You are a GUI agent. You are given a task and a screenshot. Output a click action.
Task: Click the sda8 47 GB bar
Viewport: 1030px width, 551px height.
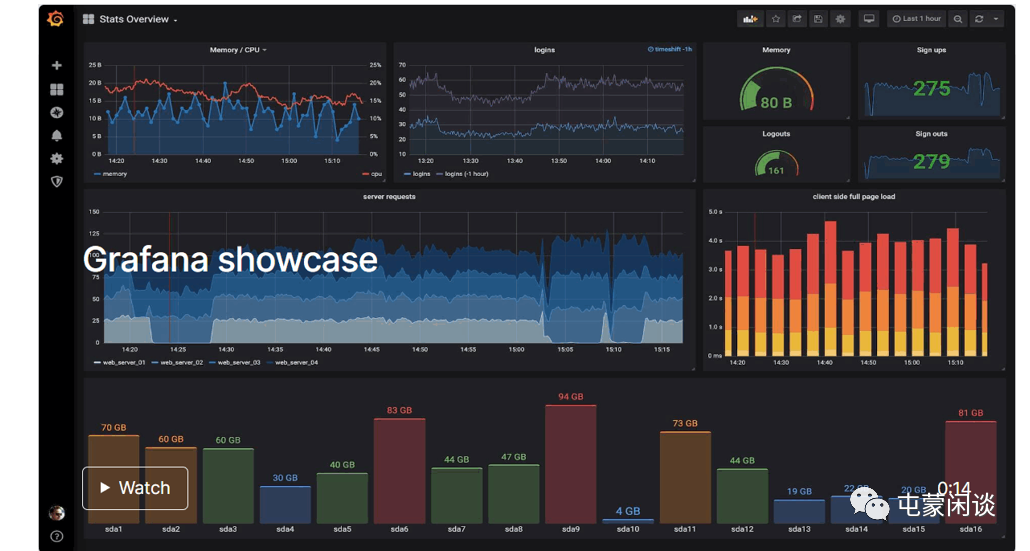(x=514, y=494)
